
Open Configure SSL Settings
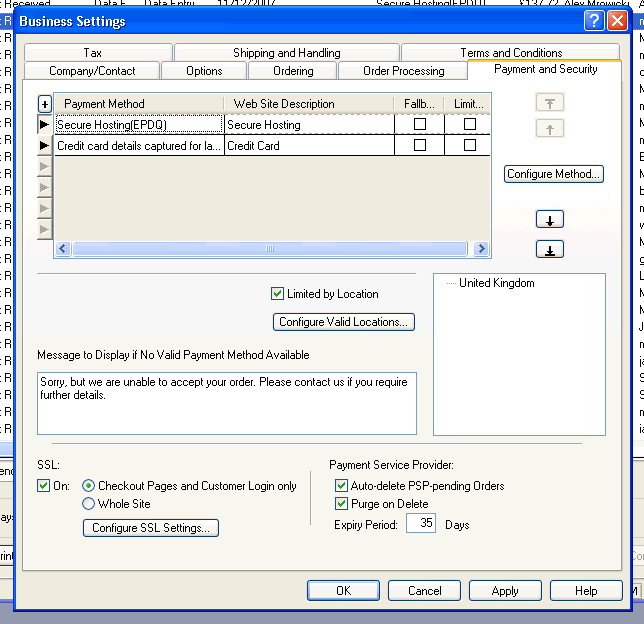pos(150,528)
